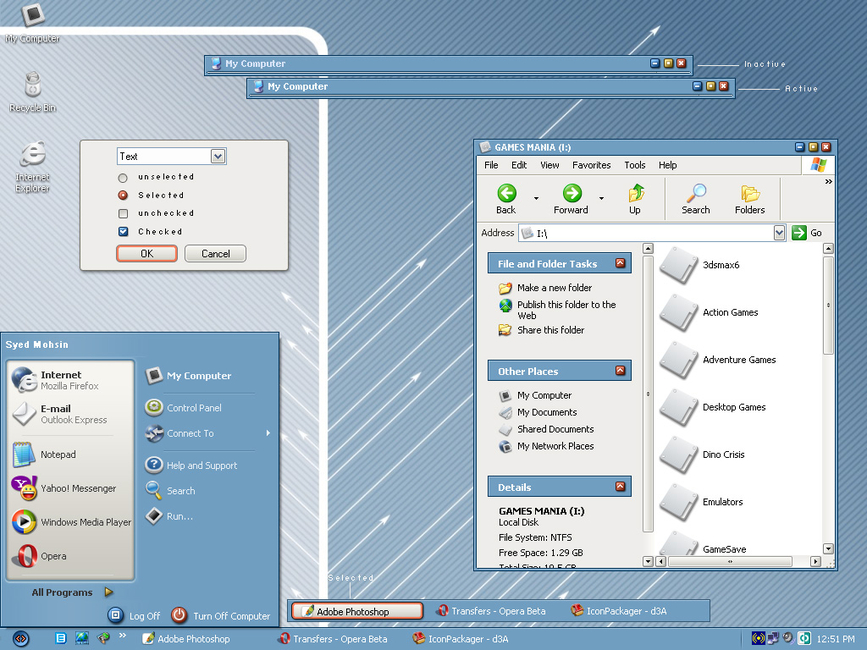Click the Back arrow in GAMES MANIA window
The image size is (867, 650).
tap(506, 199)
